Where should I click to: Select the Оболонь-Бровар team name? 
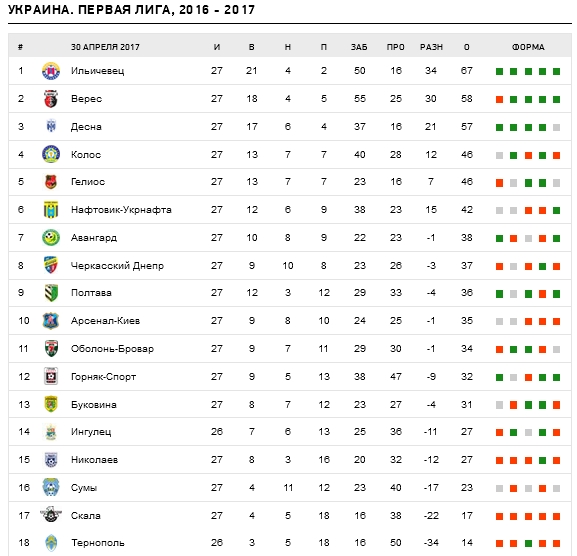112,349
